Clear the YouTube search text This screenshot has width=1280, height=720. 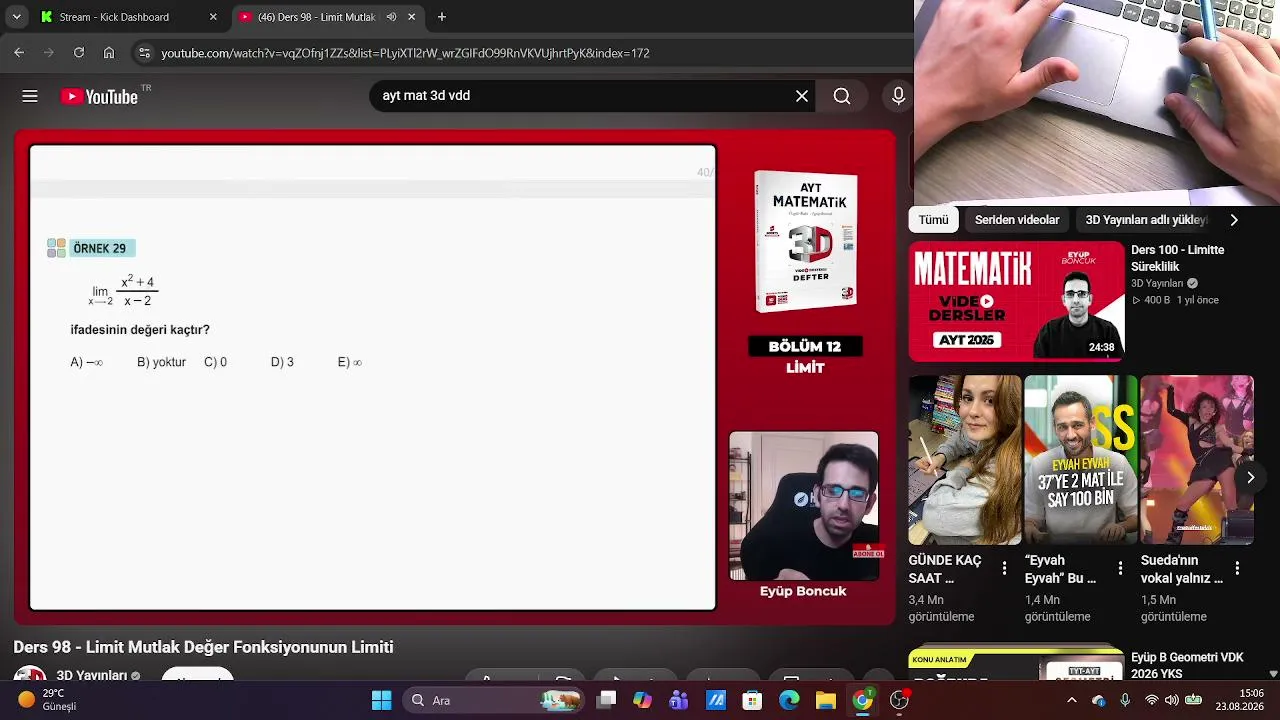point(802,96)
